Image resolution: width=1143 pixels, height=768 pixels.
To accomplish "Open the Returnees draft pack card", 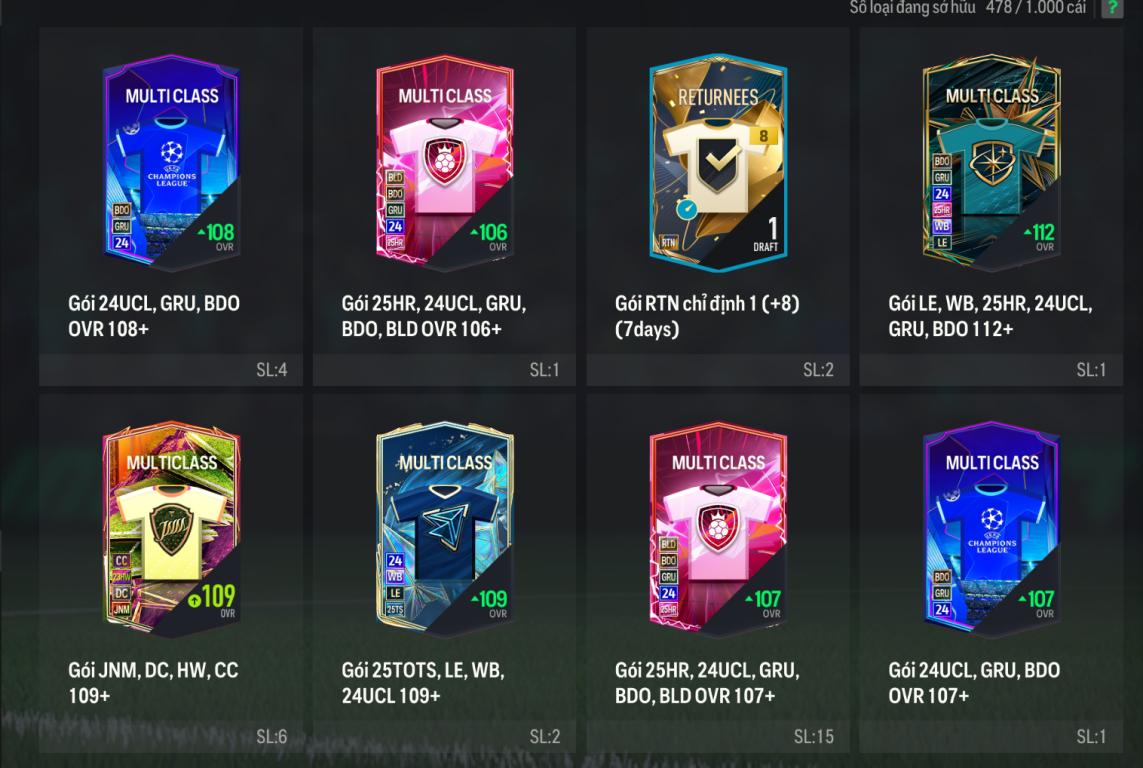I will (x=718, y=161).
